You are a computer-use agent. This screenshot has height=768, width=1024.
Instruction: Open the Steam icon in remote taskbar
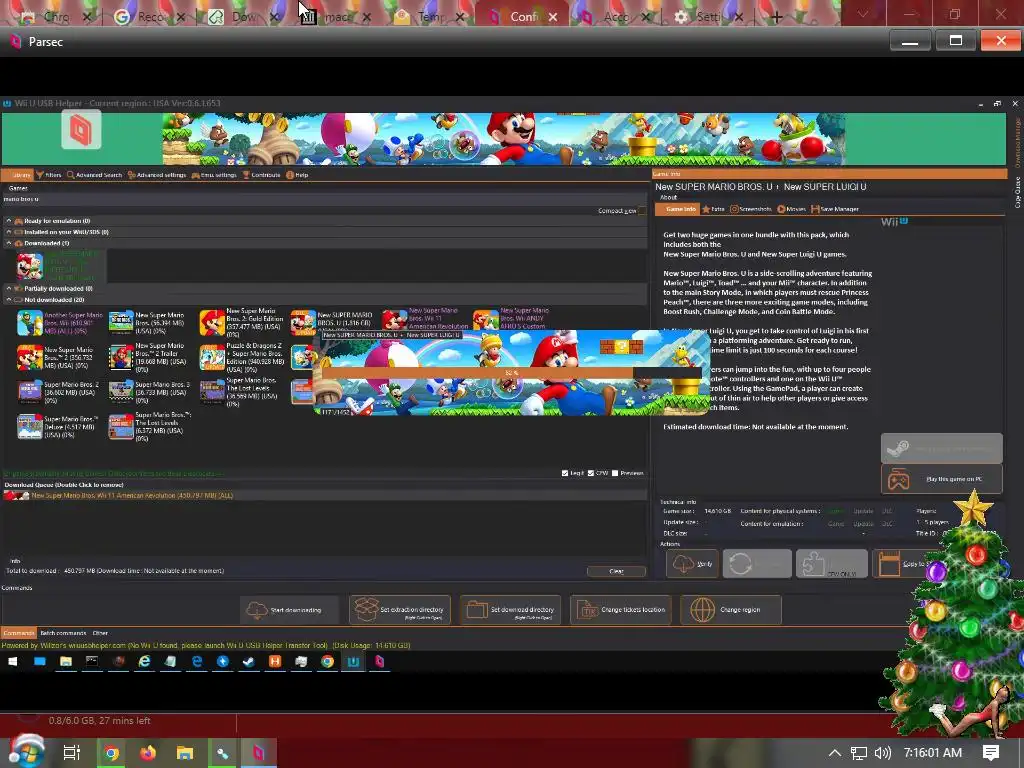click(x=249, y=662)
